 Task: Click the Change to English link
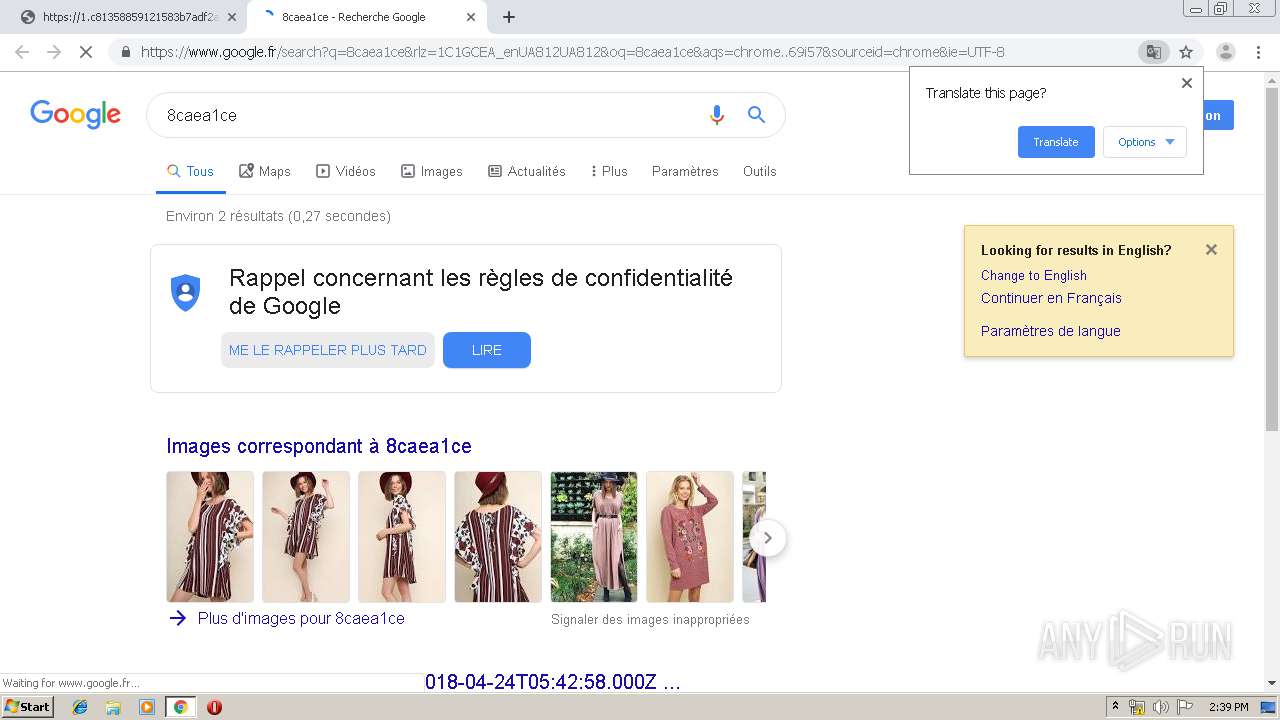1034,275
